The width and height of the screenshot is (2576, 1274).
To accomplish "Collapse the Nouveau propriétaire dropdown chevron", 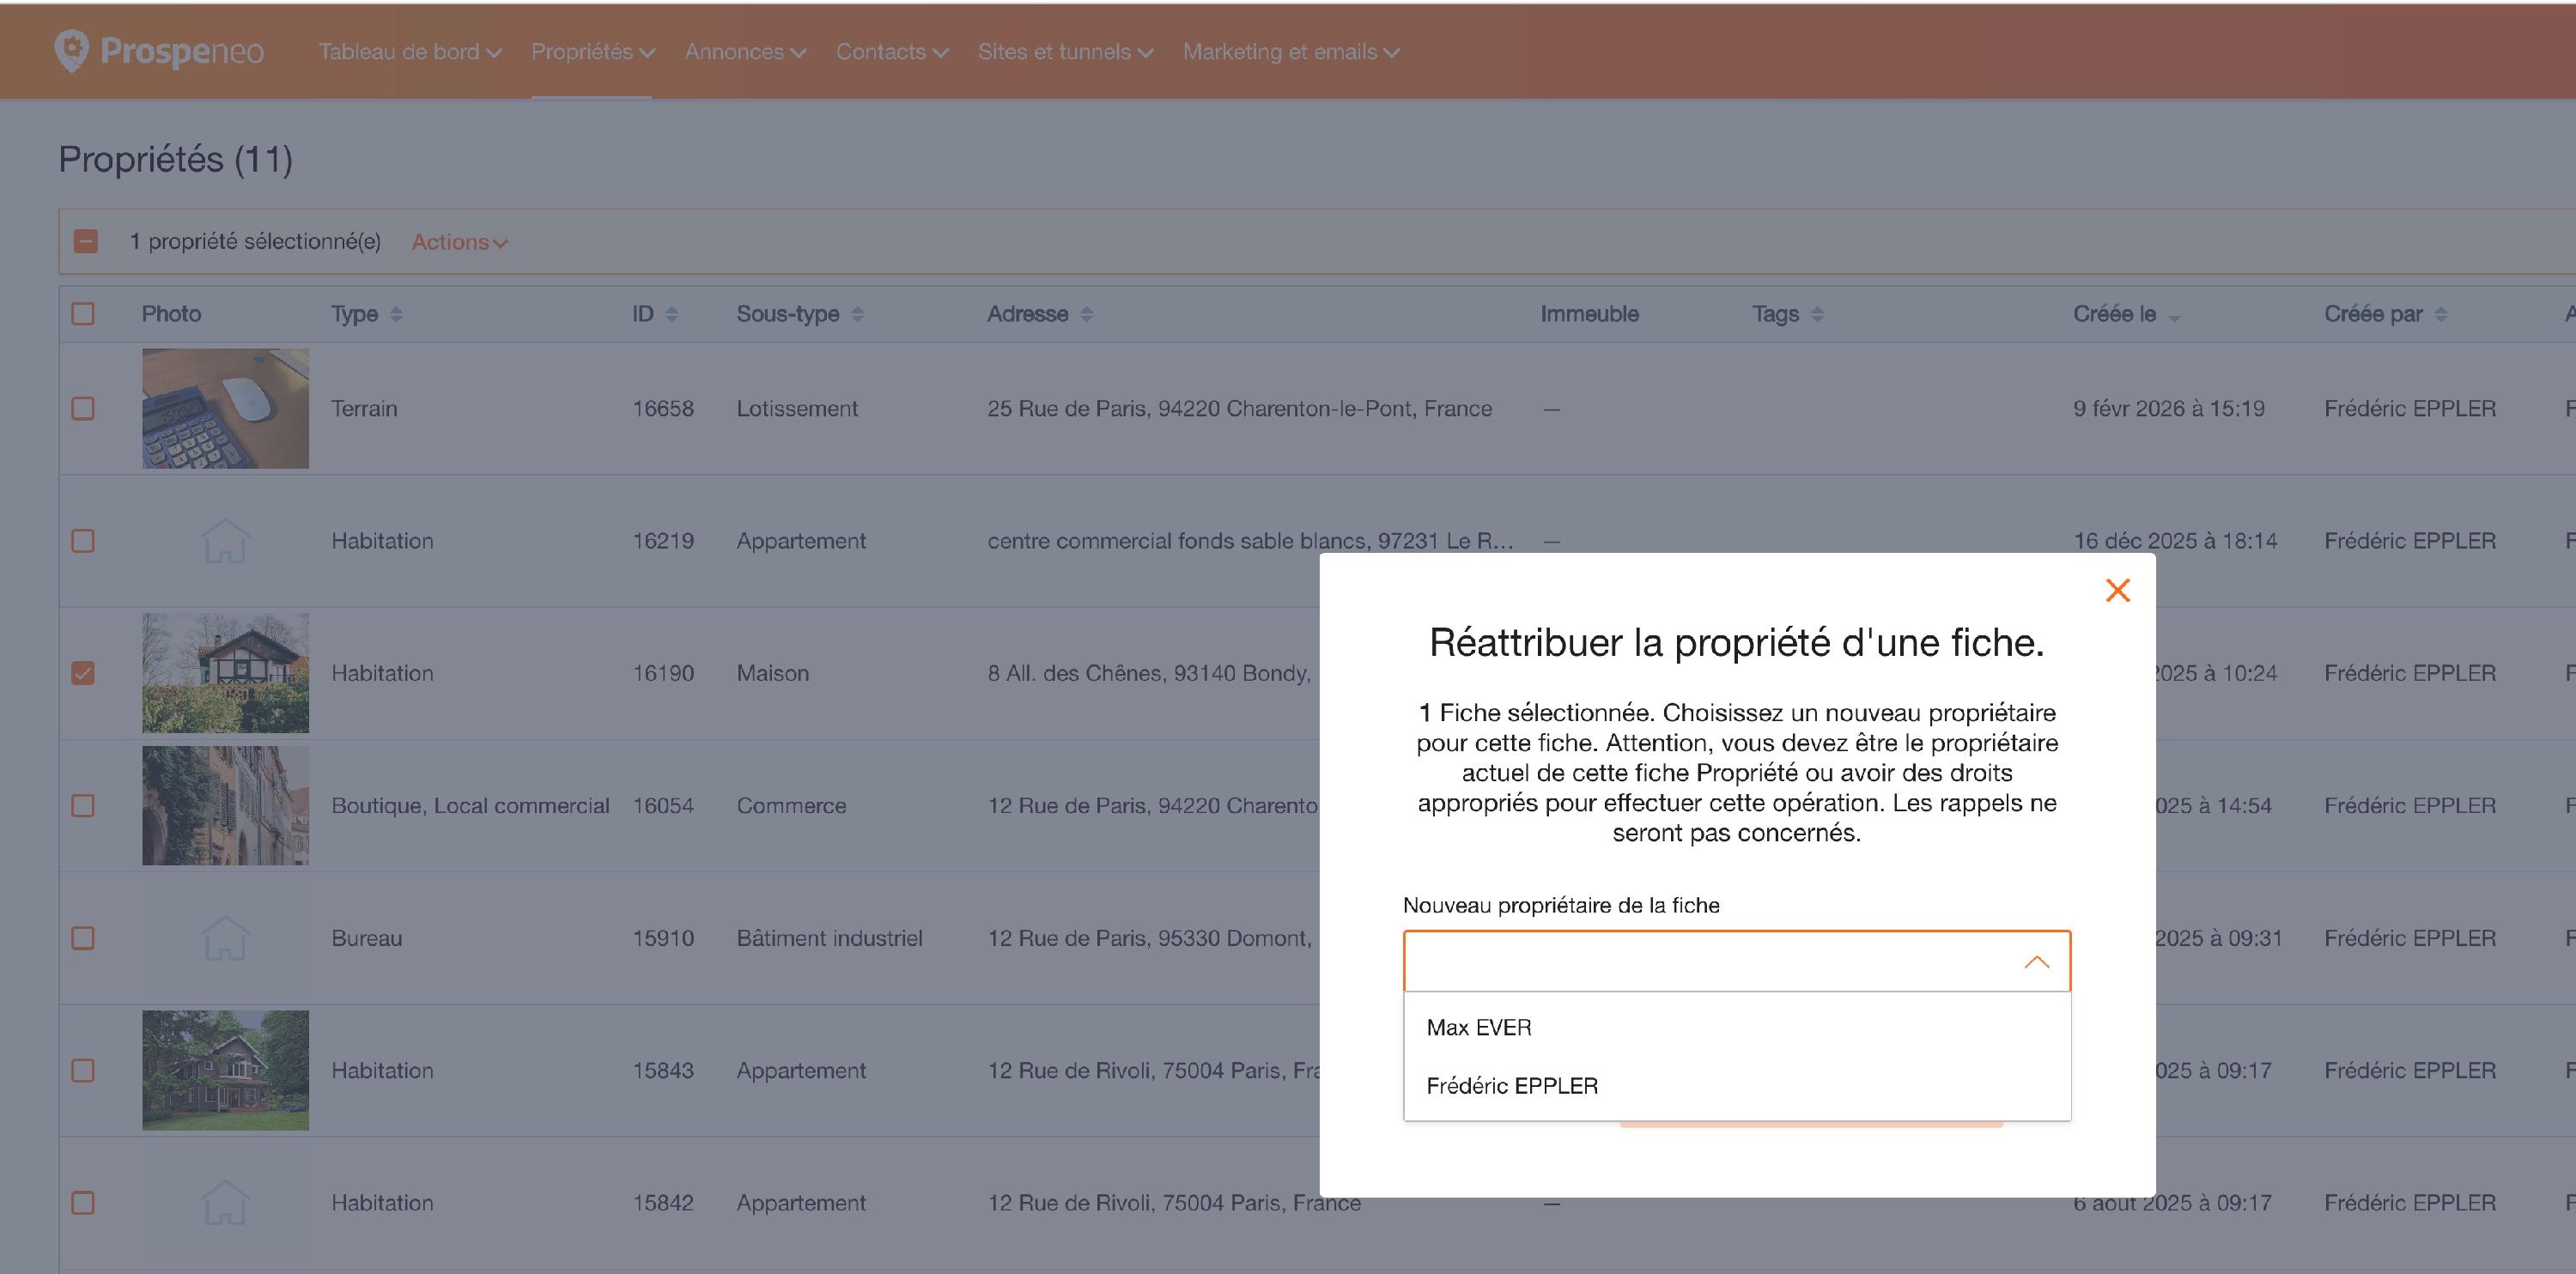I will click(2036, 962).
